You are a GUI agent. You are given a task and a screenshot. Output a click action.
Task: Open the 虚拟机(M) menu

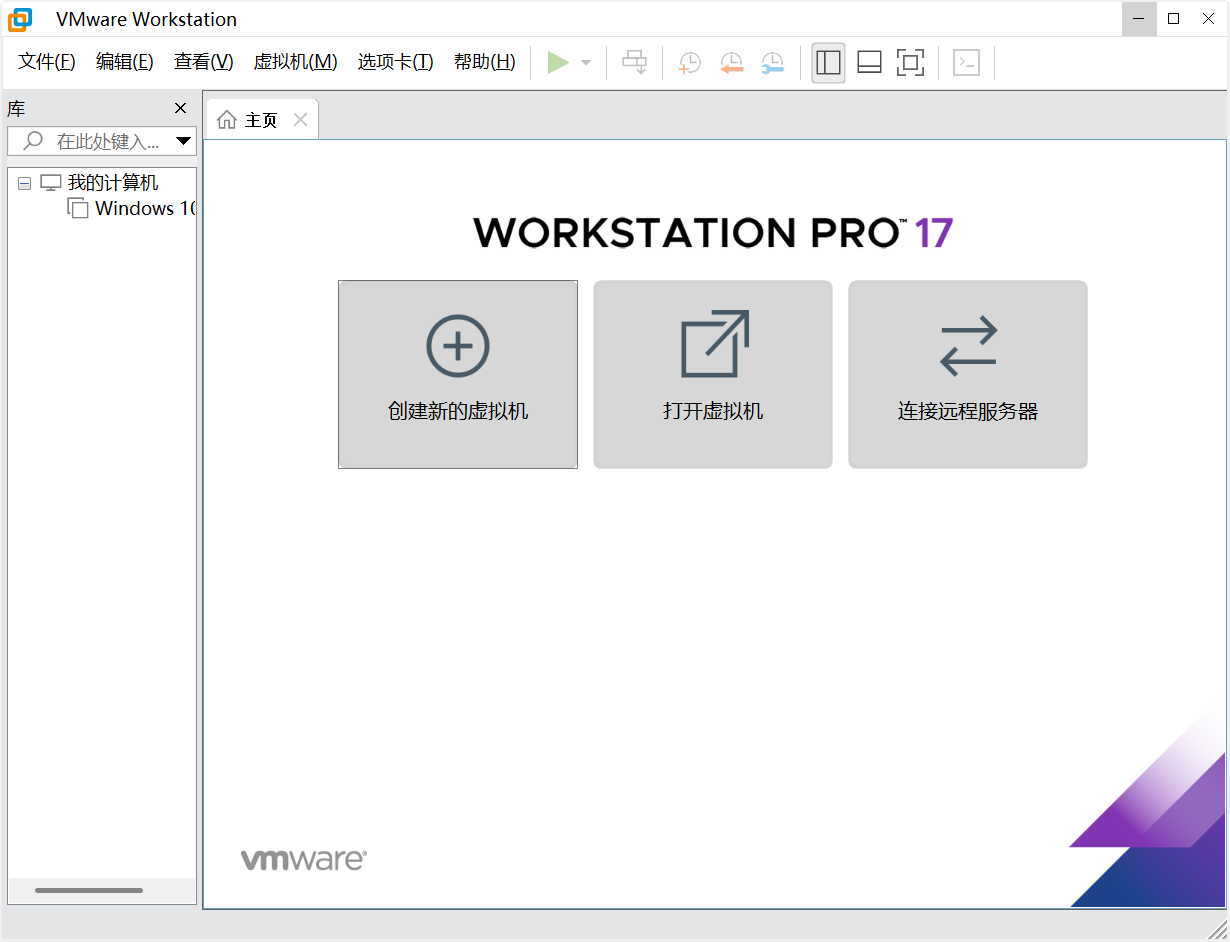coord(296,62)
